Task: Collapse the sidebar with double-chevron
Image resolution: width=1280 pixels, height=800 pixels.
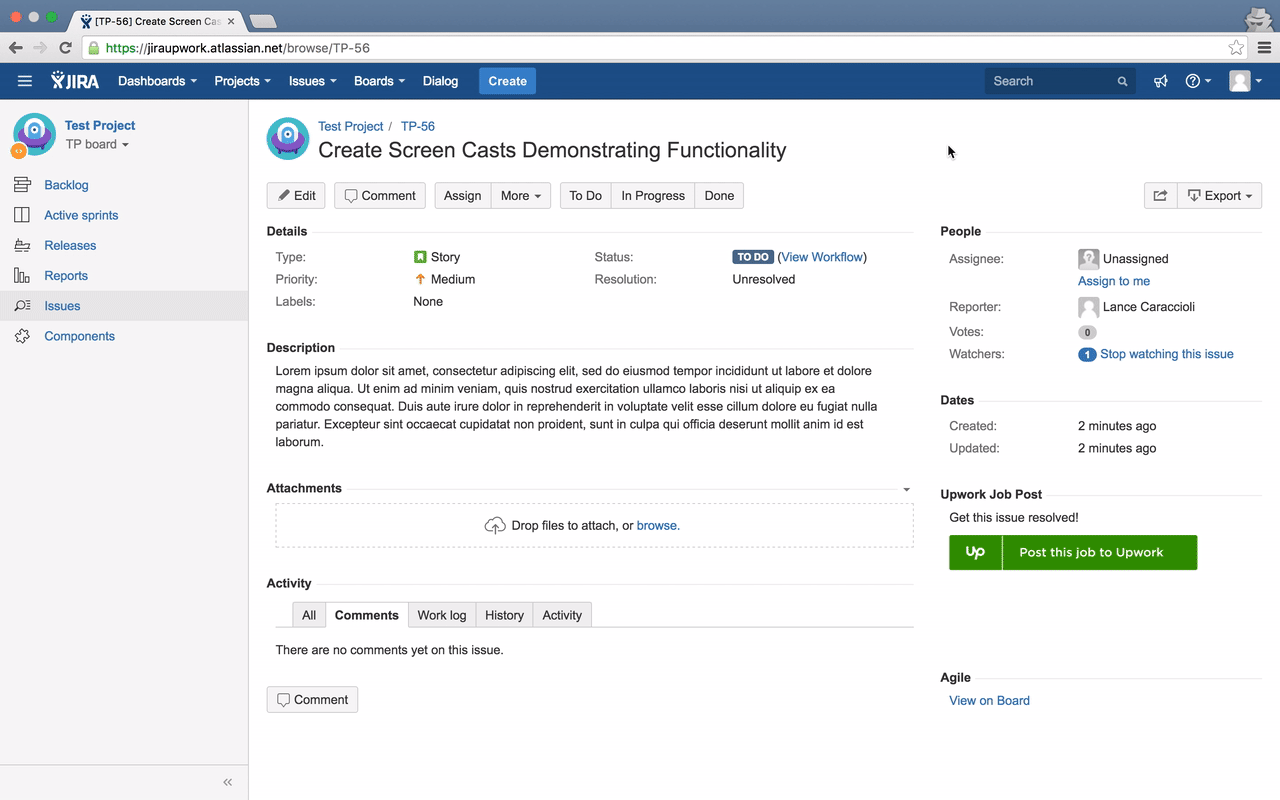Action: (x=228, y=782)
